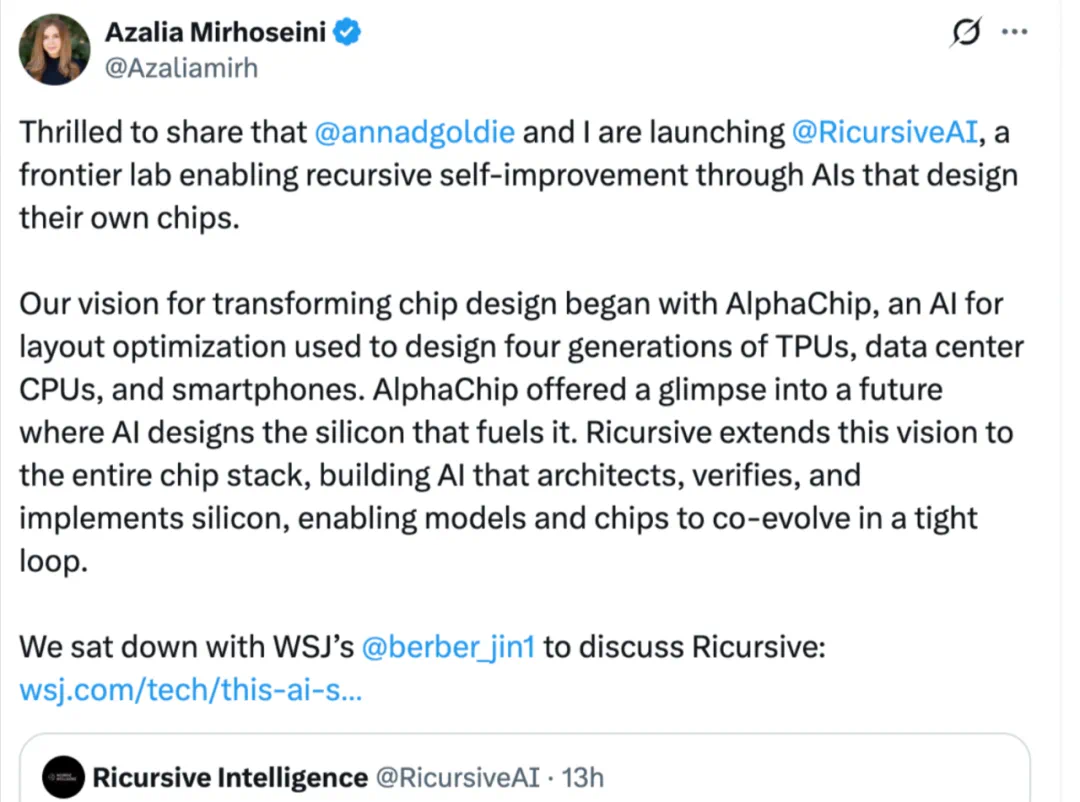This screenshot has height=802, width=1080.
Task: Click the verified badge next to Azalia Mirhoseini
Action: tap(345, 31)
